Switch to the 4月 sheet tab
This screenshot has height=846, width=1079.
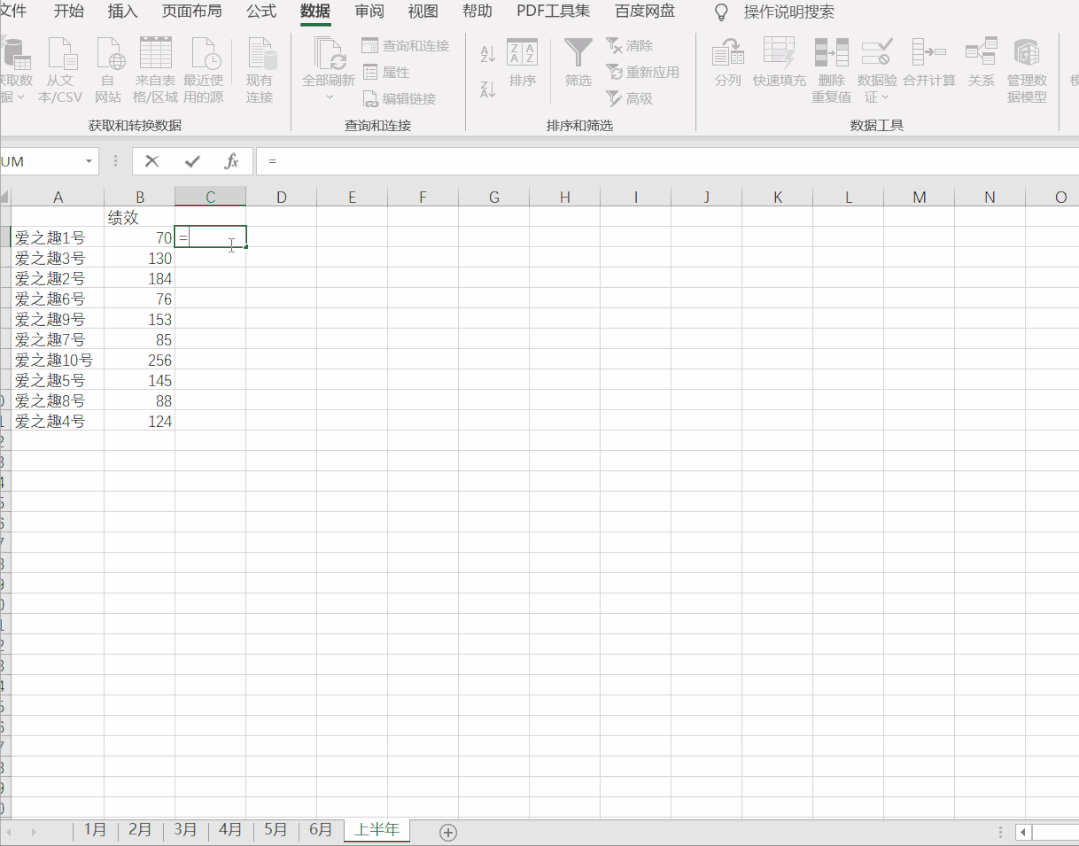click(231, 829)
